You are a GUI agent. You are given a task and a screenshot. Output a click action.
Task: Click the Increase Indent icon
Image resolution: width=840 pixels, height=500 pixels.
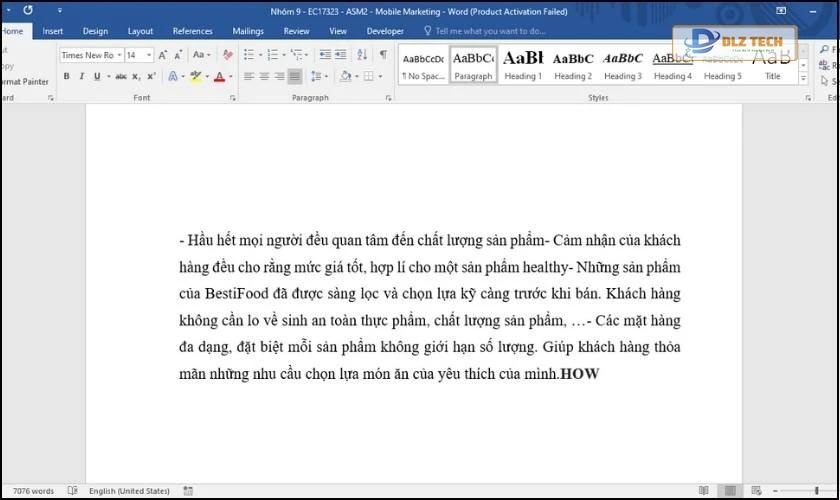click(342, 55)
